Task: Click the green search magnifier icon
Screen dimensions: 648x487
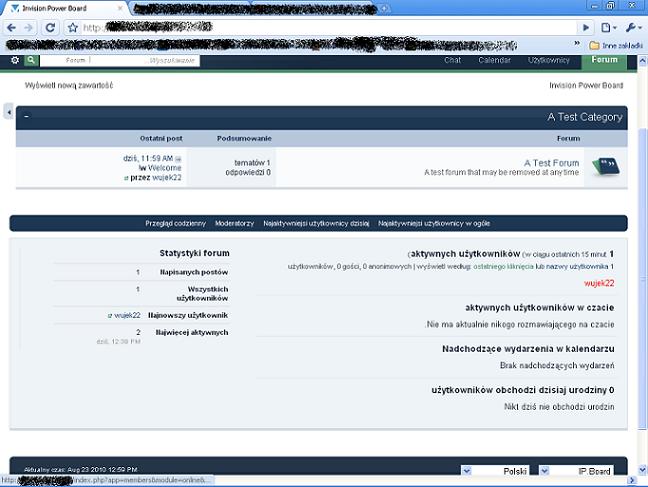Action: (x=32, y=61)
